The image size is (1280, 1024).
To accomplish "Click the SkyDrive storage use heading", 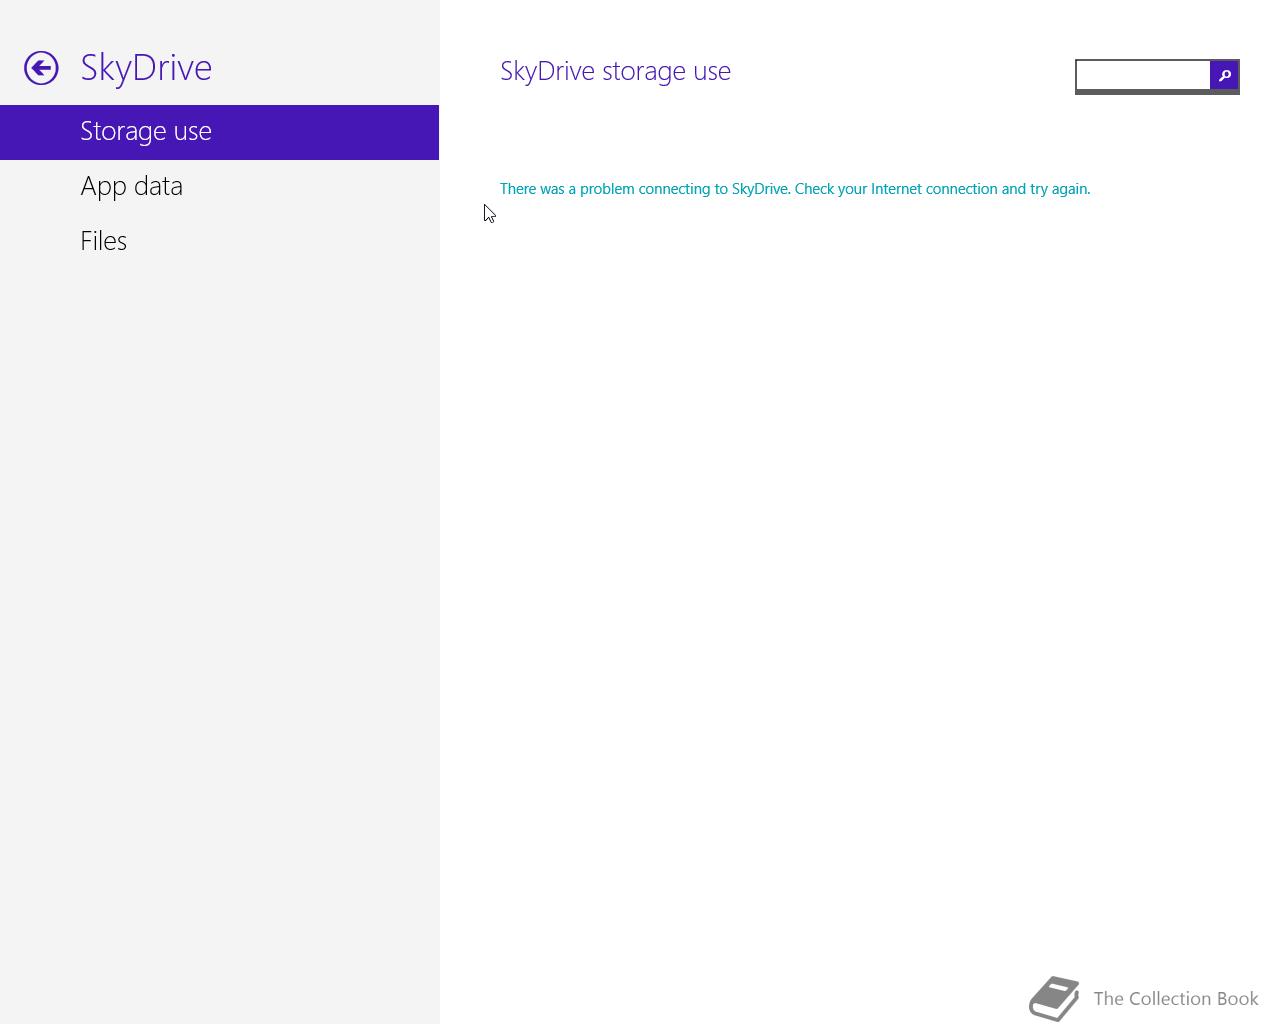I will [615, 71].
